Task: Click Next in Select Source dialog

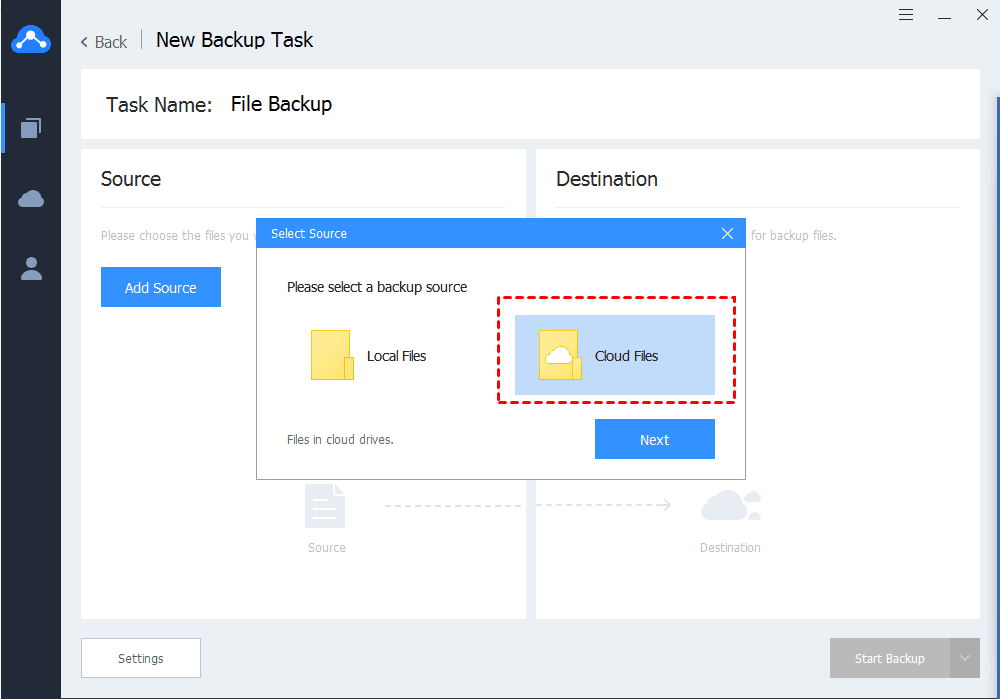Action: [654, 439]
